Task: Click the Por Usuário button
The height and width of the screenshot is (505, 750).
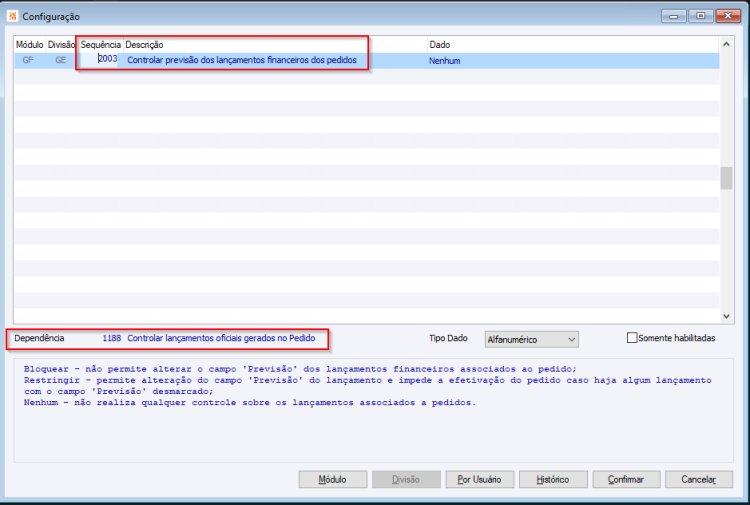Action: [x=480, y=479]
